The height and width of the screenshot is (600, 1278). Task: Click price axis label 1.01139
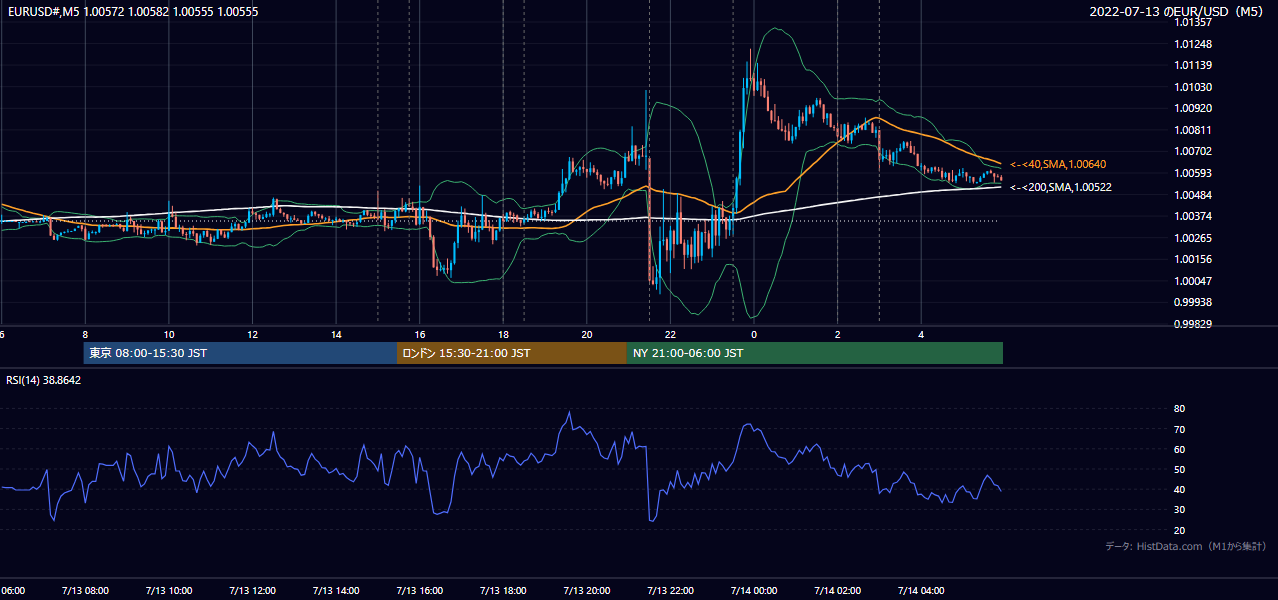coord(1193,65)
